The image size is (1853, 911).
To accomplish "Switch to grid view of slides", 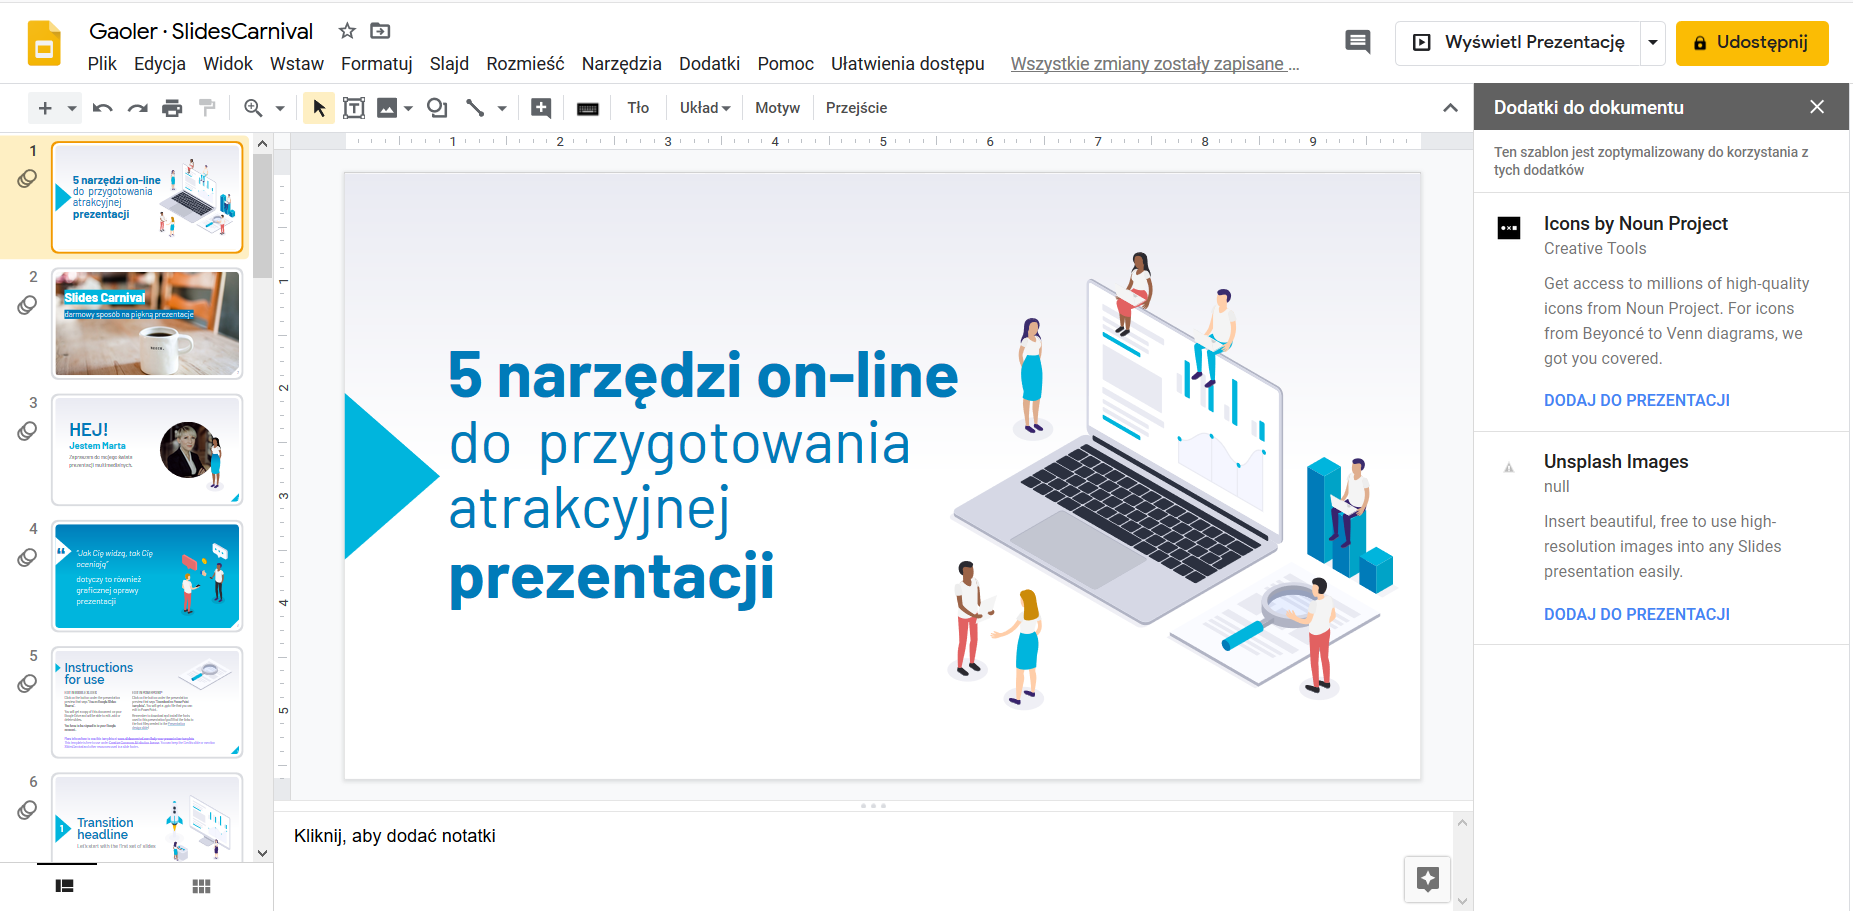I will pos(201,886).
